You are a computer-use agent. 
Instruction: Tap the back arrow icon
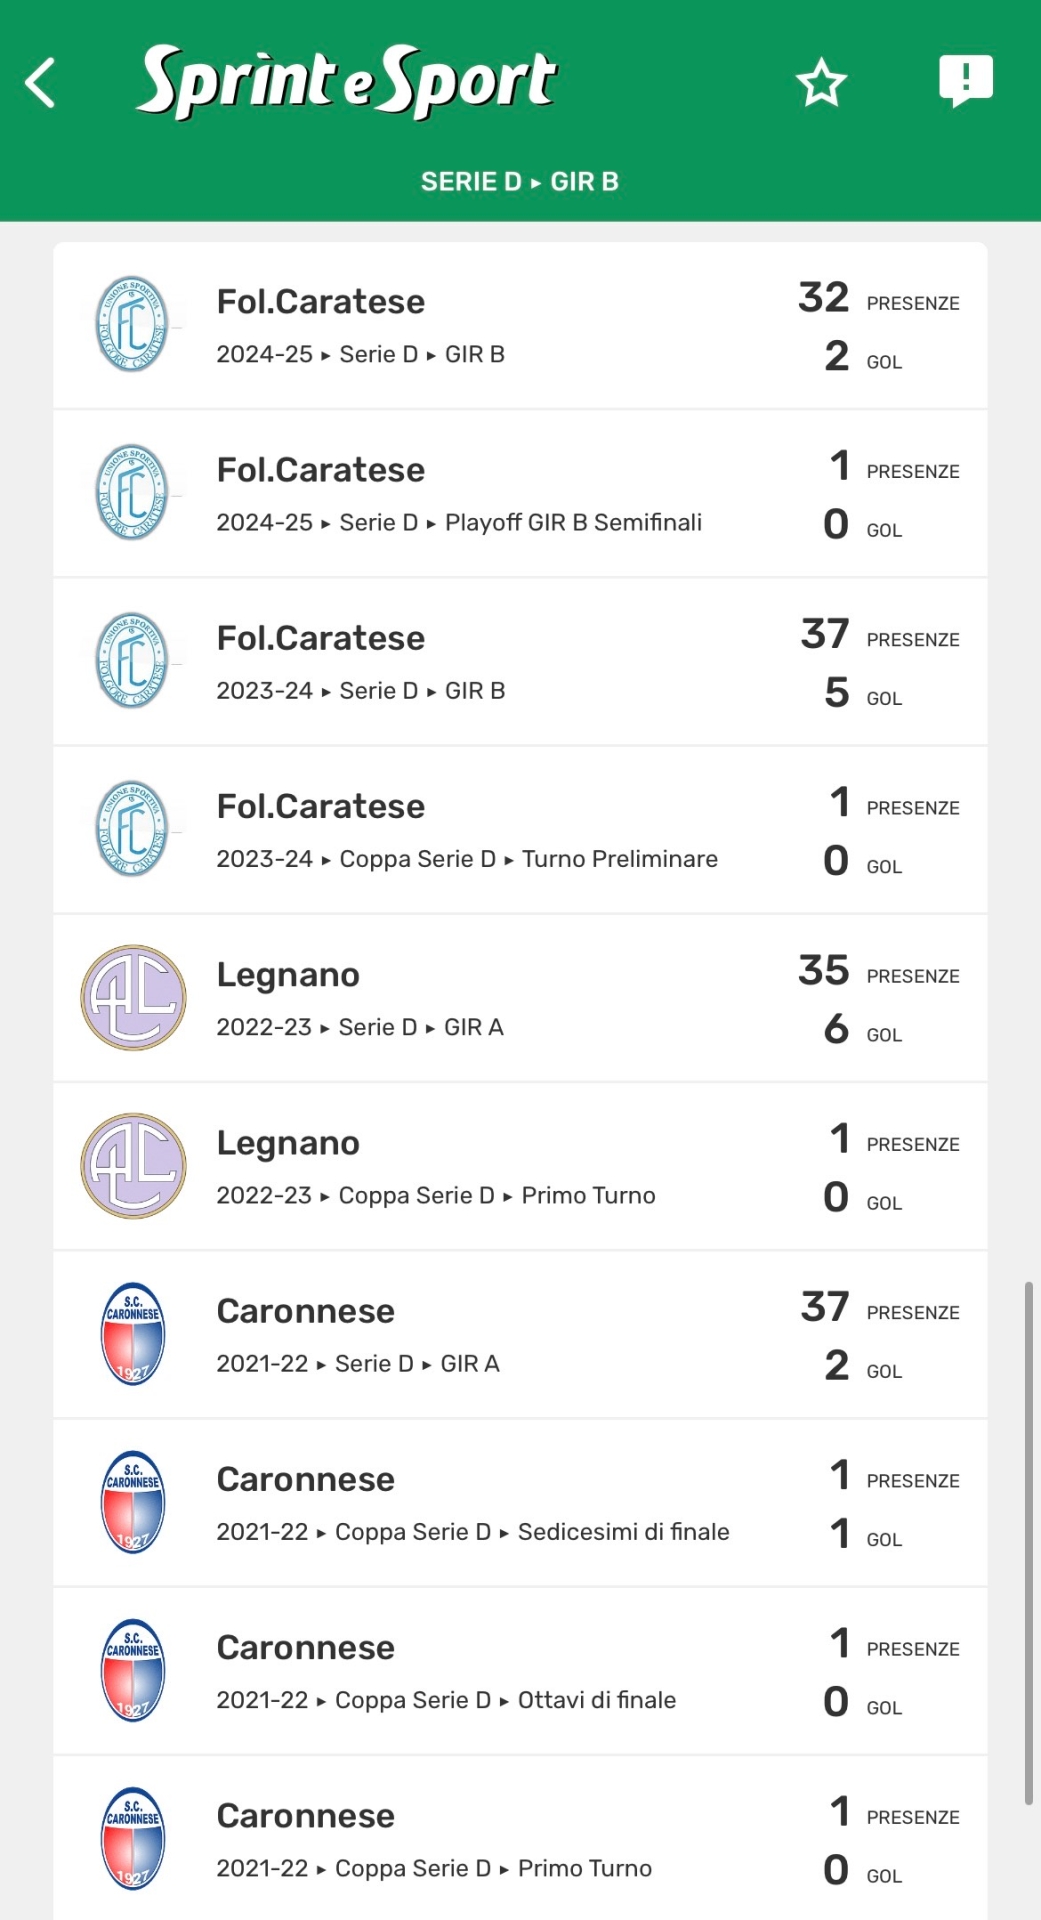point(40,82)
